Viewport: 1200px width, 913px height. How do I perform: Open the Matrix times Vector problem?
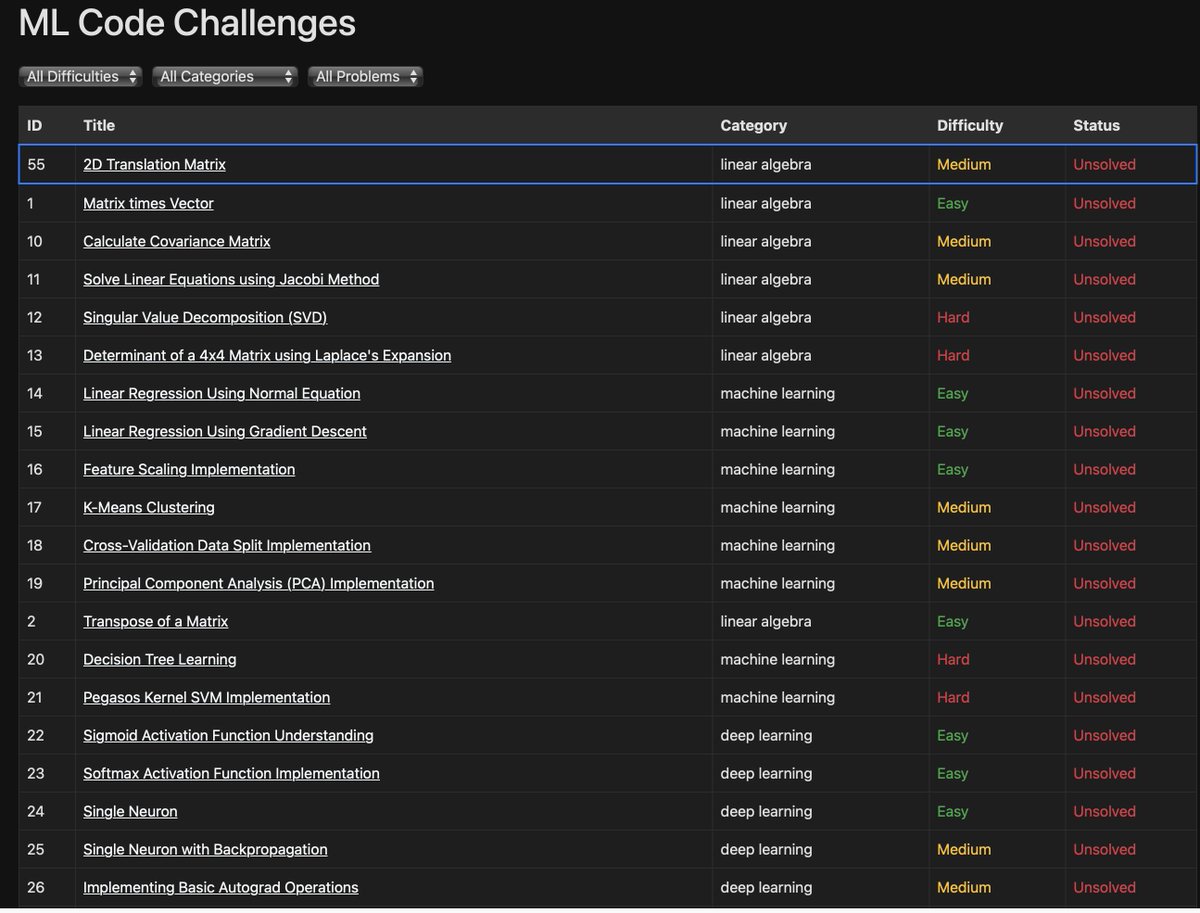pos(148,203)
